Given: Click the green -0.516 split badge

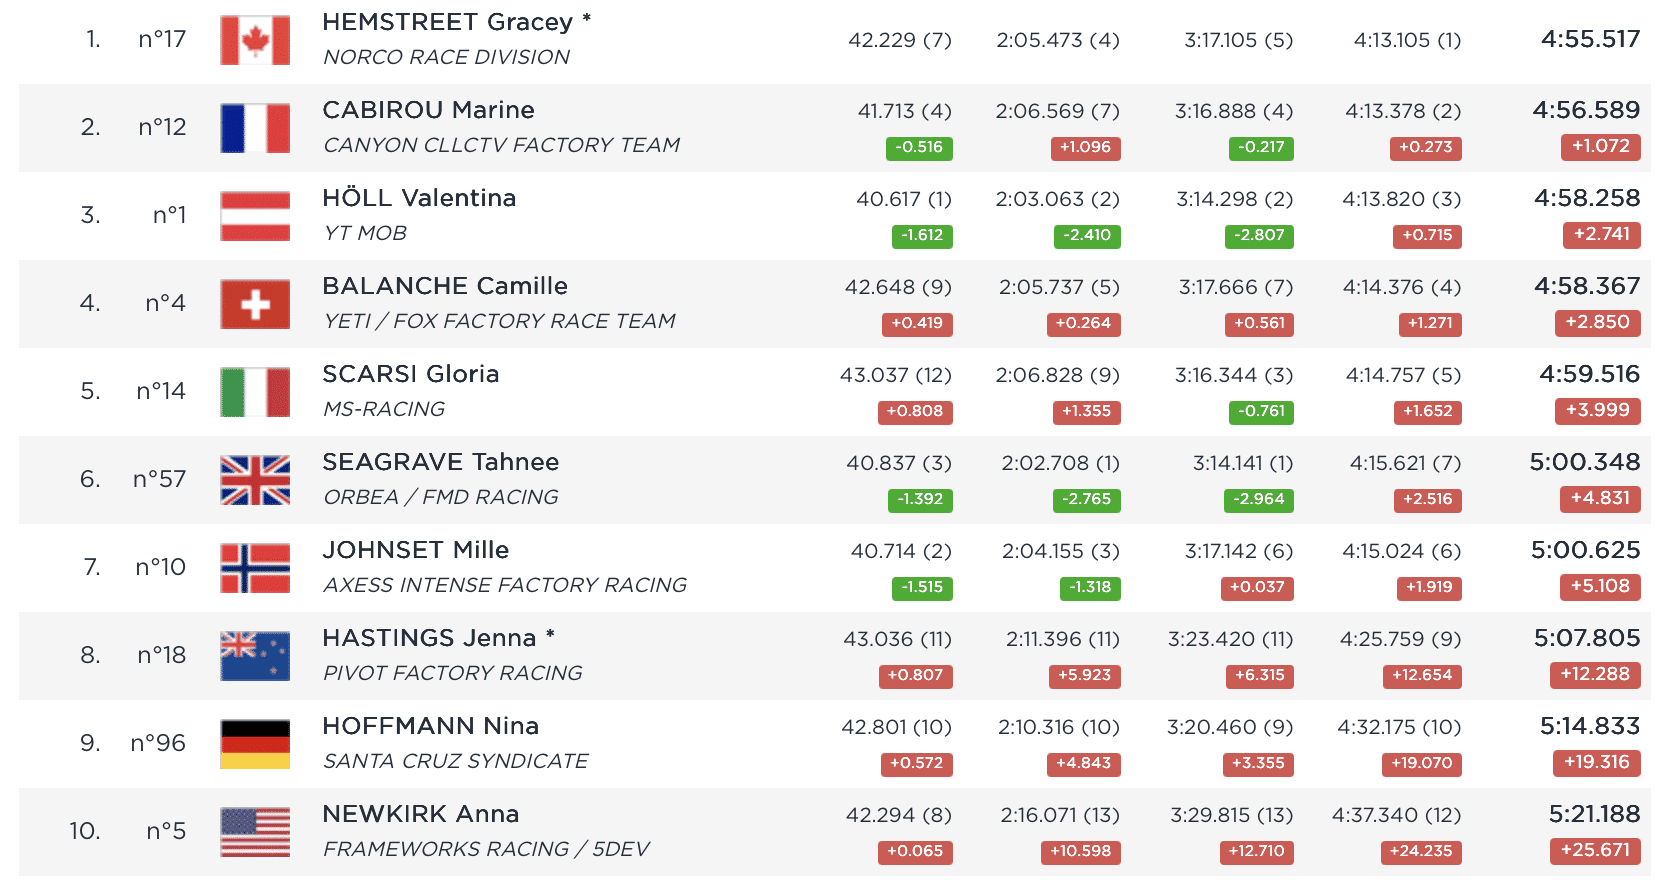Looking at the screenshot, I should point(919,148).
